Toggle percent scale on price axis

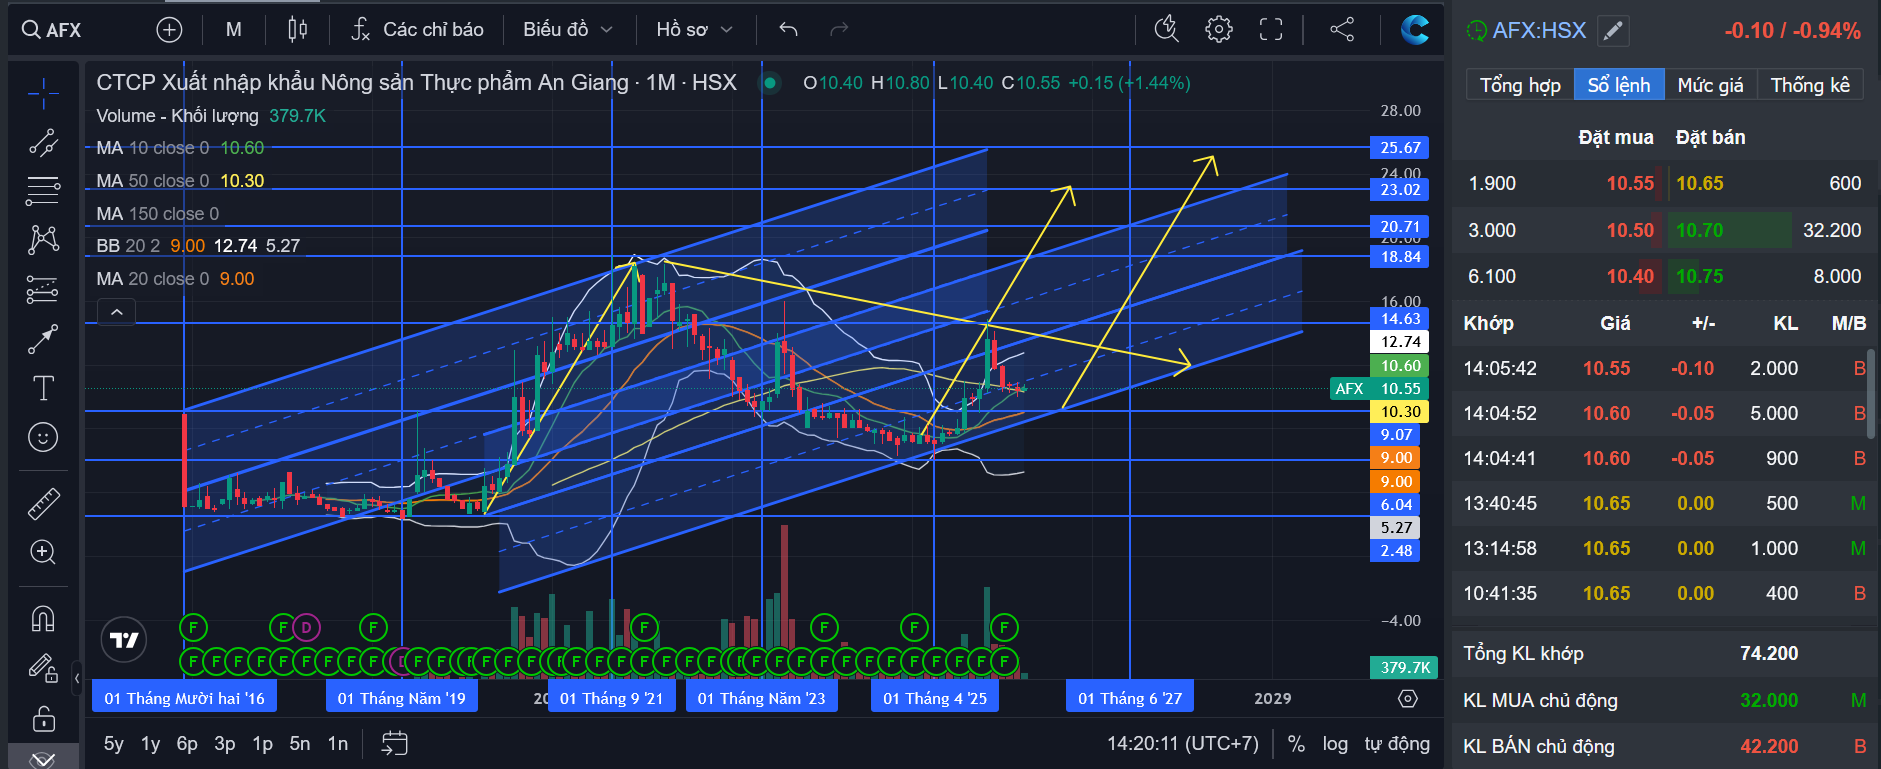(x=1296, y=744)
